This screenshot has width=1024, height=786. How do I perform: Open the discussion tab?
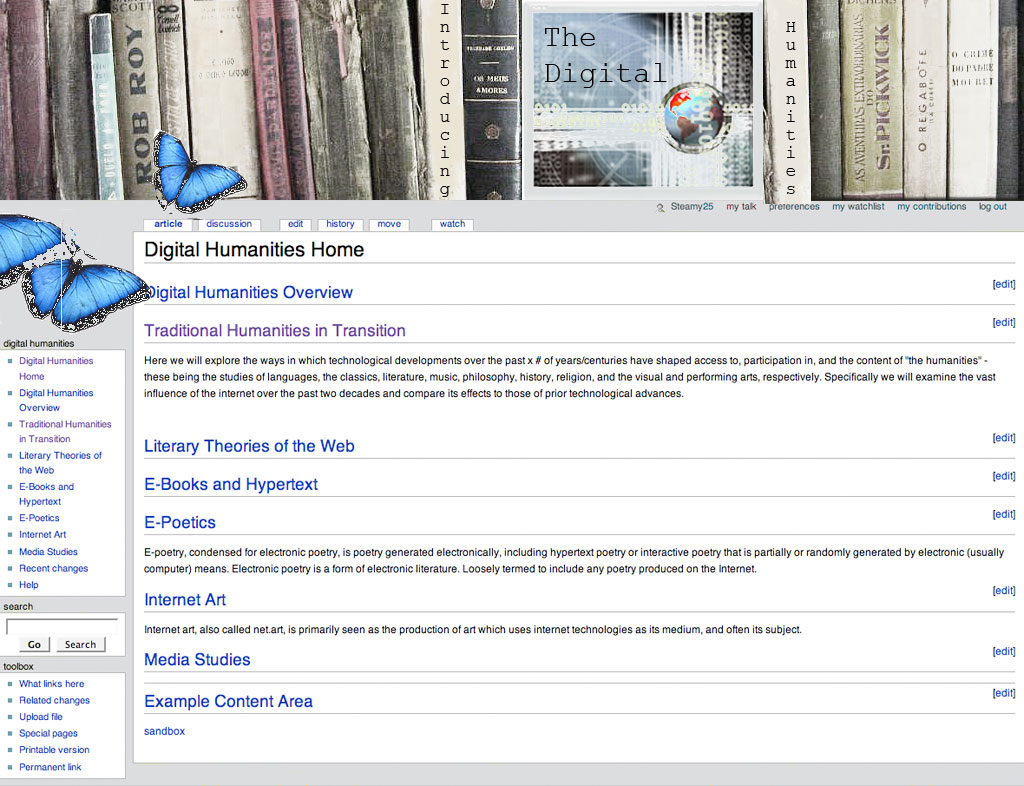(x=229, y=224)
